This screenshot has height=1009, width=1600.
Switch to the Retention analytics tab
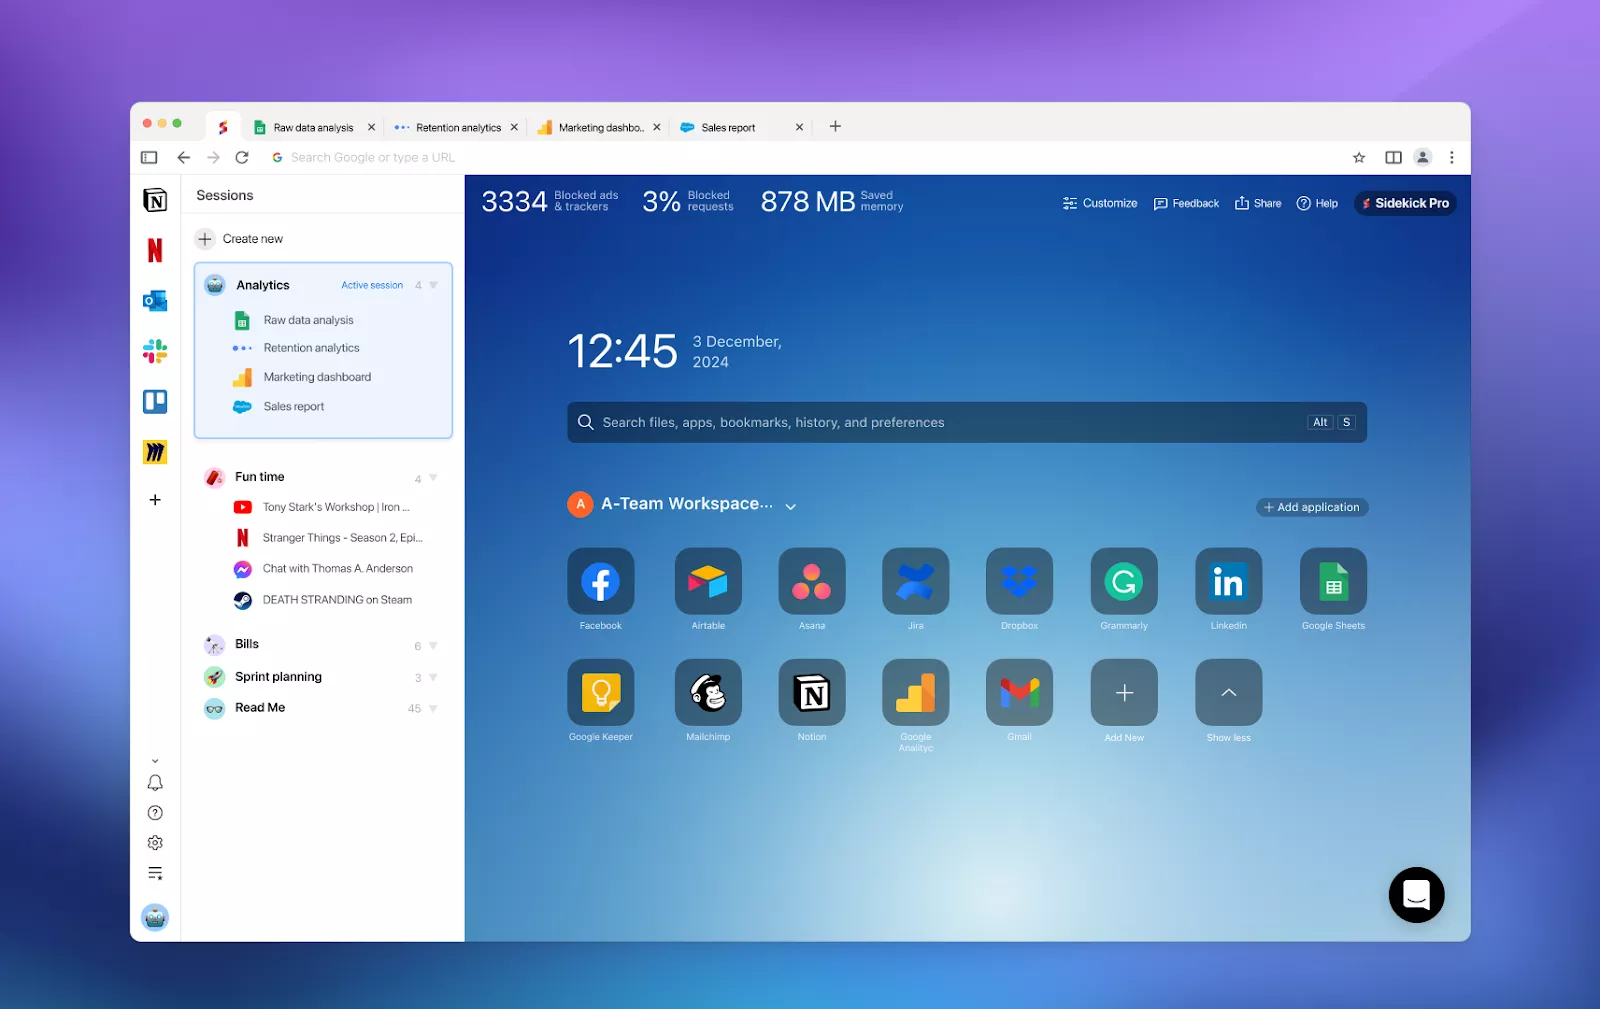457,128
